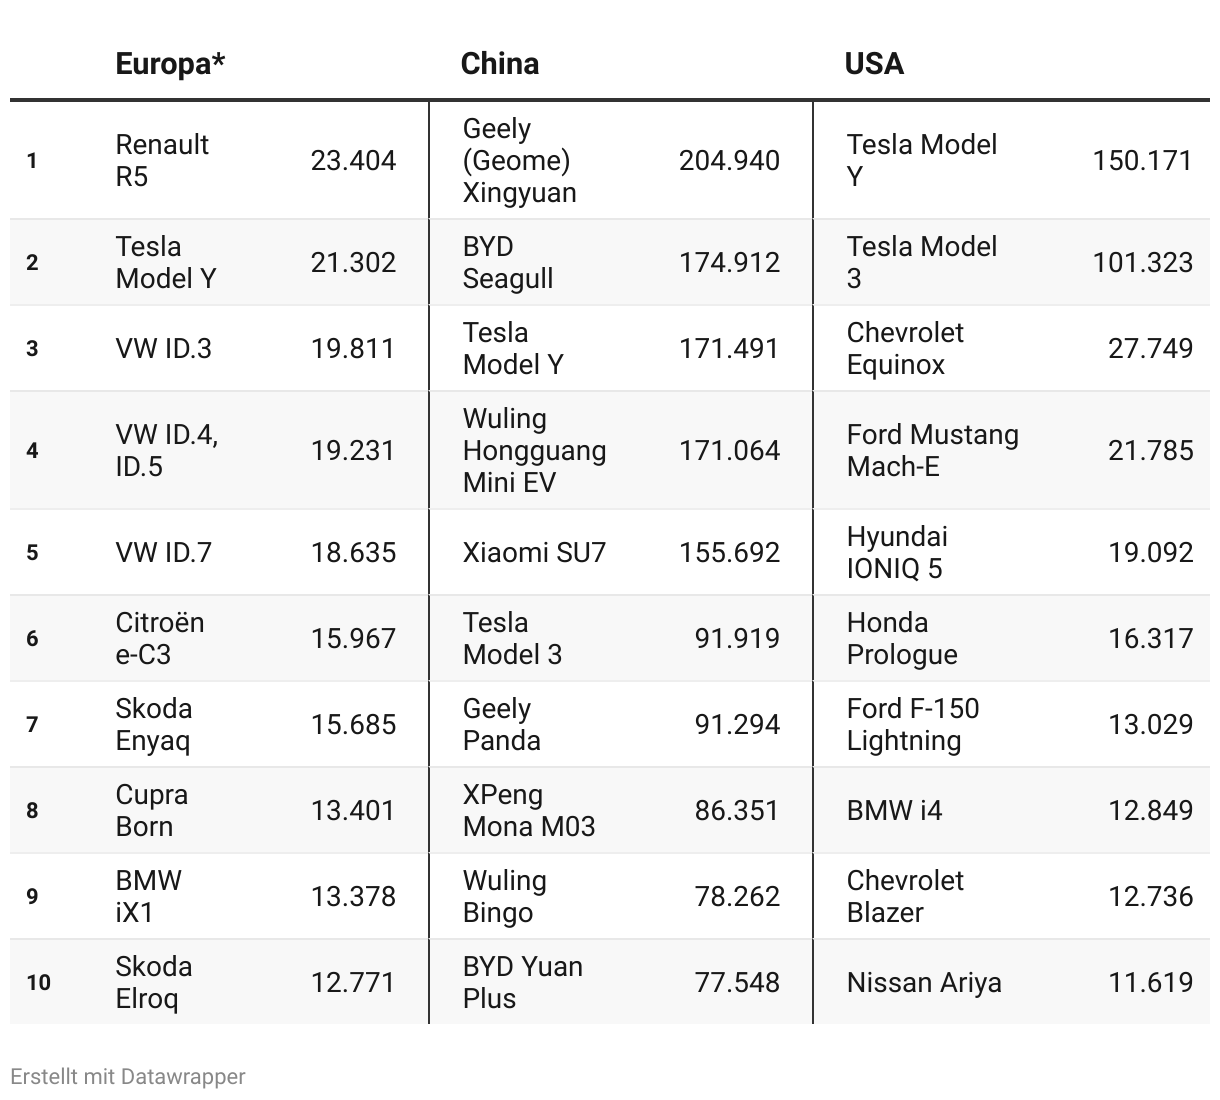Select the Ford Mustang Mach-E entry
This screenshot has height=1100, width=1220.
pos(932,450)
